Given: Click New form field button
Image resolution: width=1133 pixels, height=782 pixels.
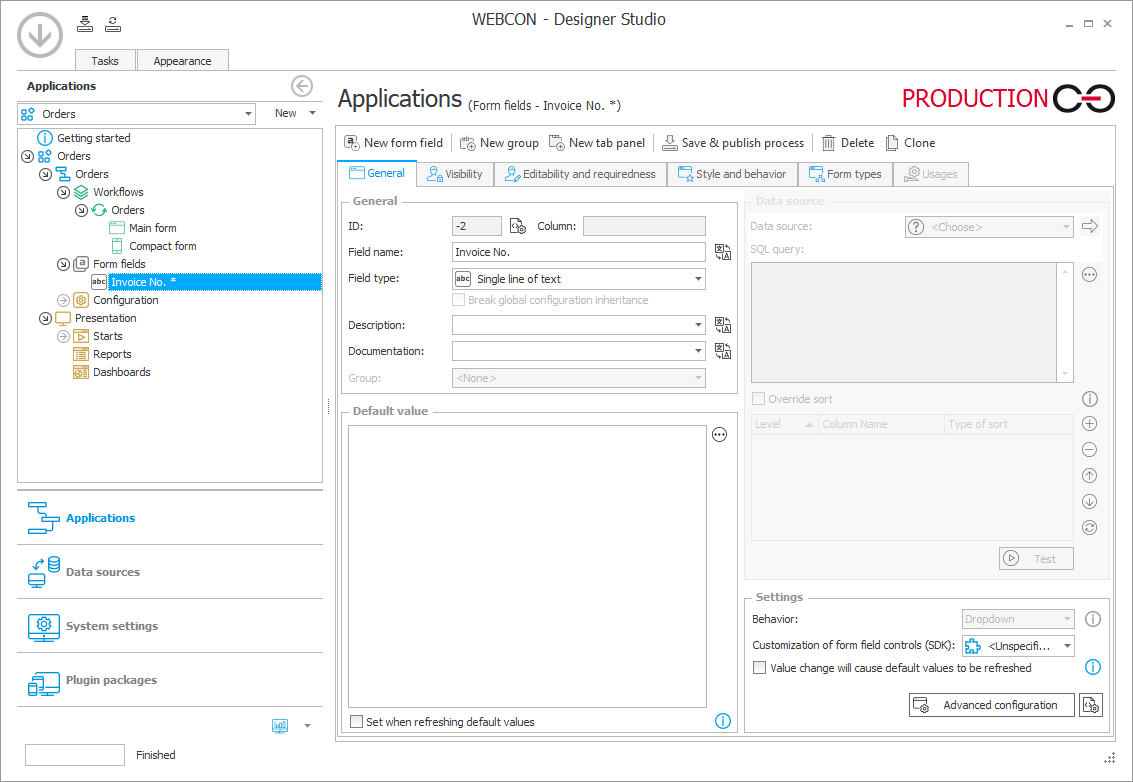Looking at the screenshot, I should pyautogui.click(x=394, y=143).
